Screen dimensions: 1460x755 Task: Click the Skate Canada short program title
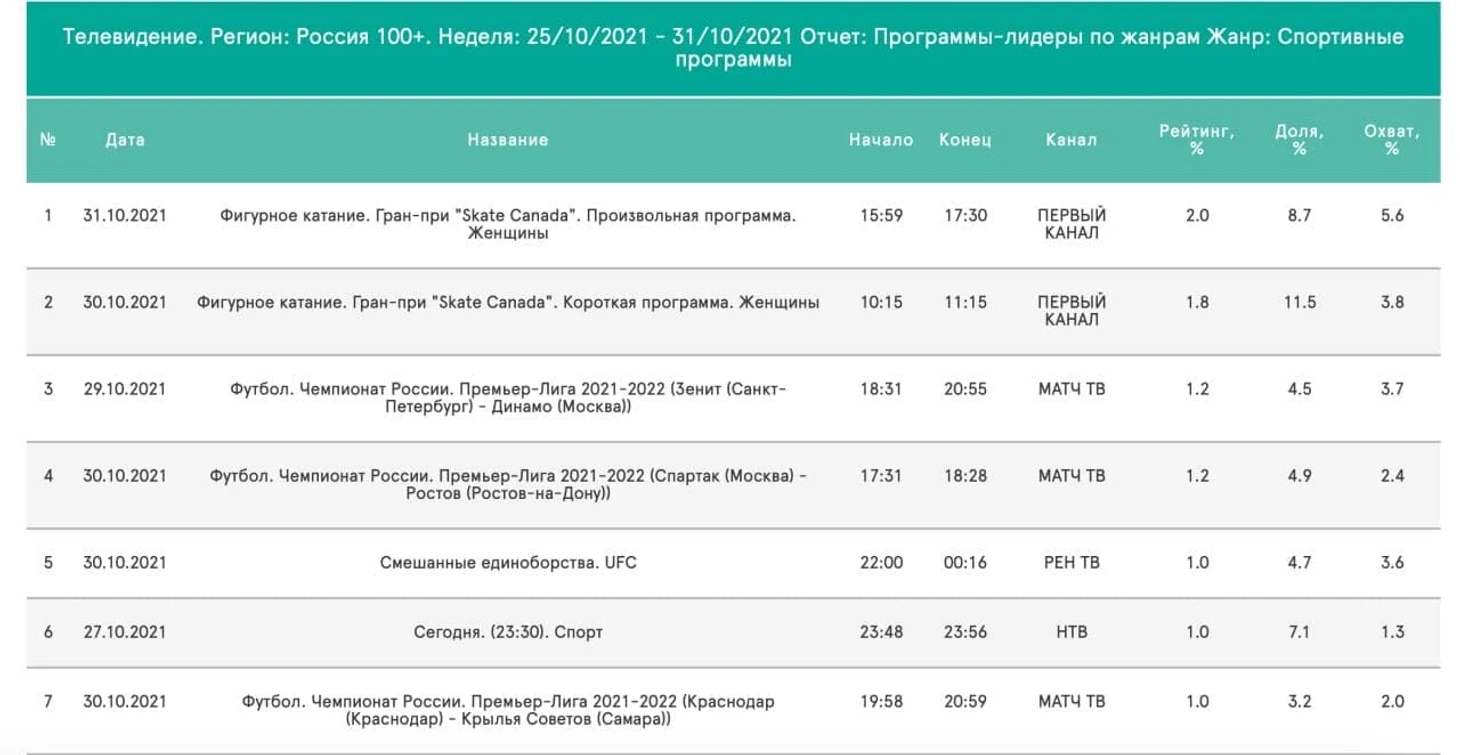pos(508,302)
